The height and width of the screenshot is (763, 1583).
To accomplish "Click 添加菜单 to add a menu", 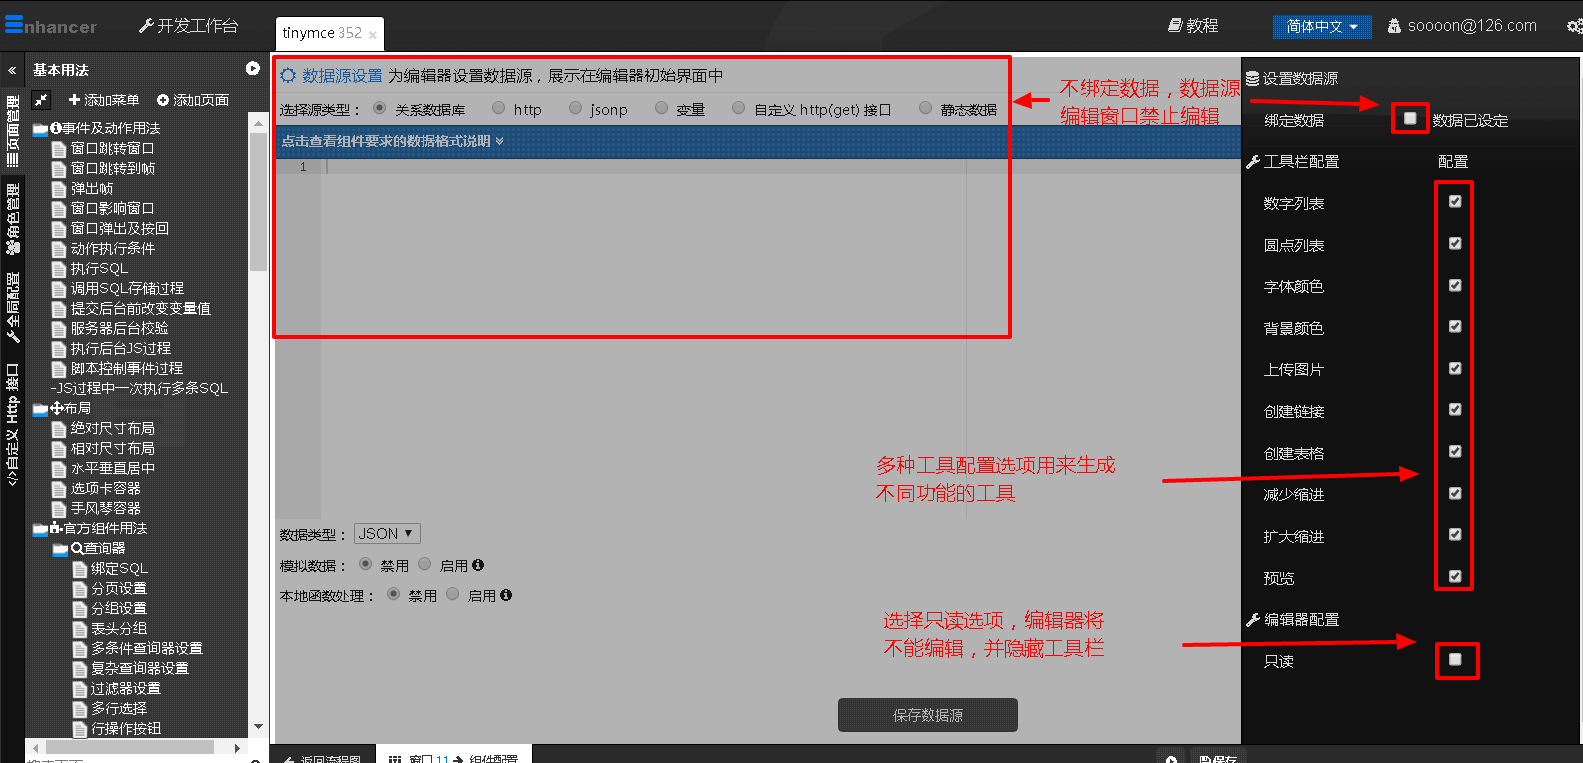I will coord(104,100).
